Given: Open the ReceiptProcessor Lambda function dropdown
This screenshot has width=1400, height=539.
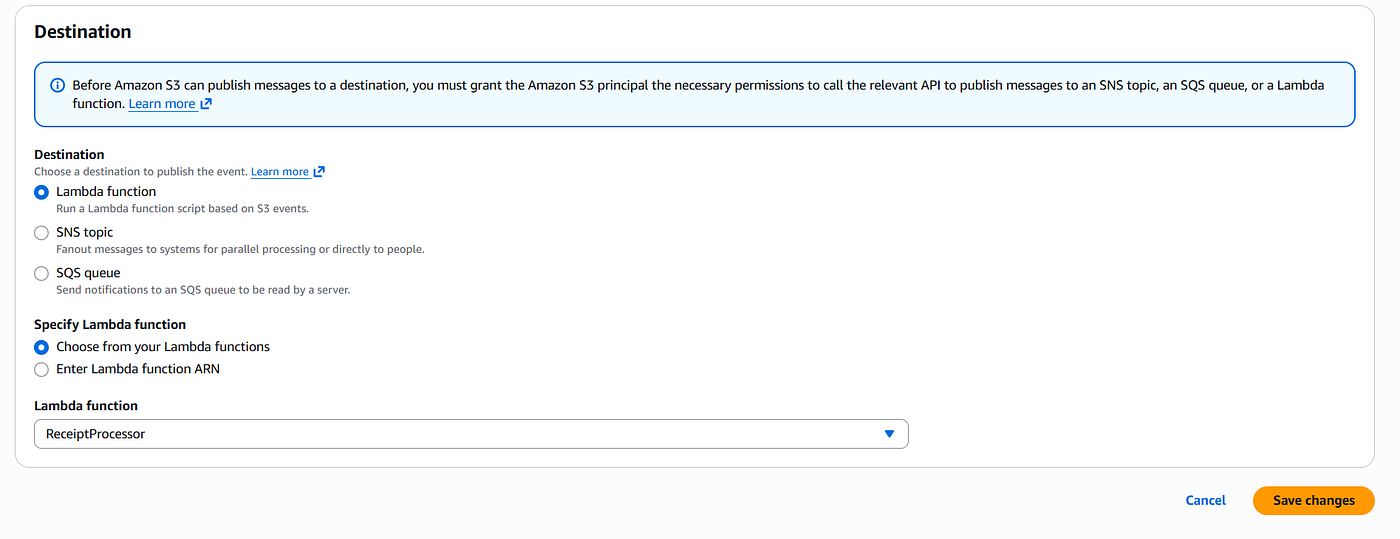Looking at the screenshot, I should [471, 434].
